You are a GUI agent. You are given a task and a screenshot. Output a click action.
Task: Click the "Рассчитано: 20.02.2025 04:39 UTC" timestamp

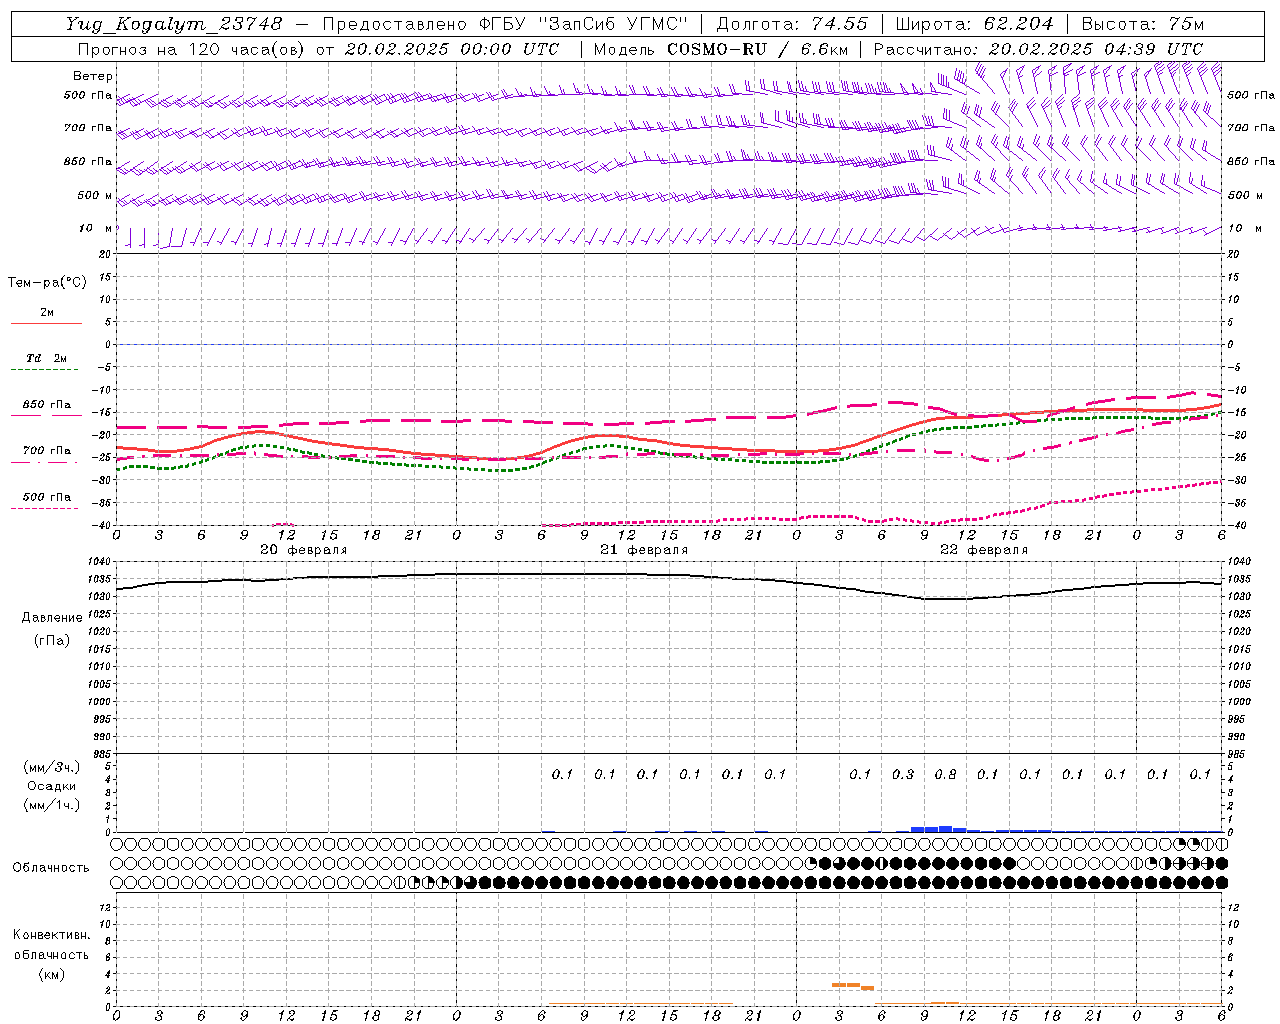click(x=1038, y=49)
